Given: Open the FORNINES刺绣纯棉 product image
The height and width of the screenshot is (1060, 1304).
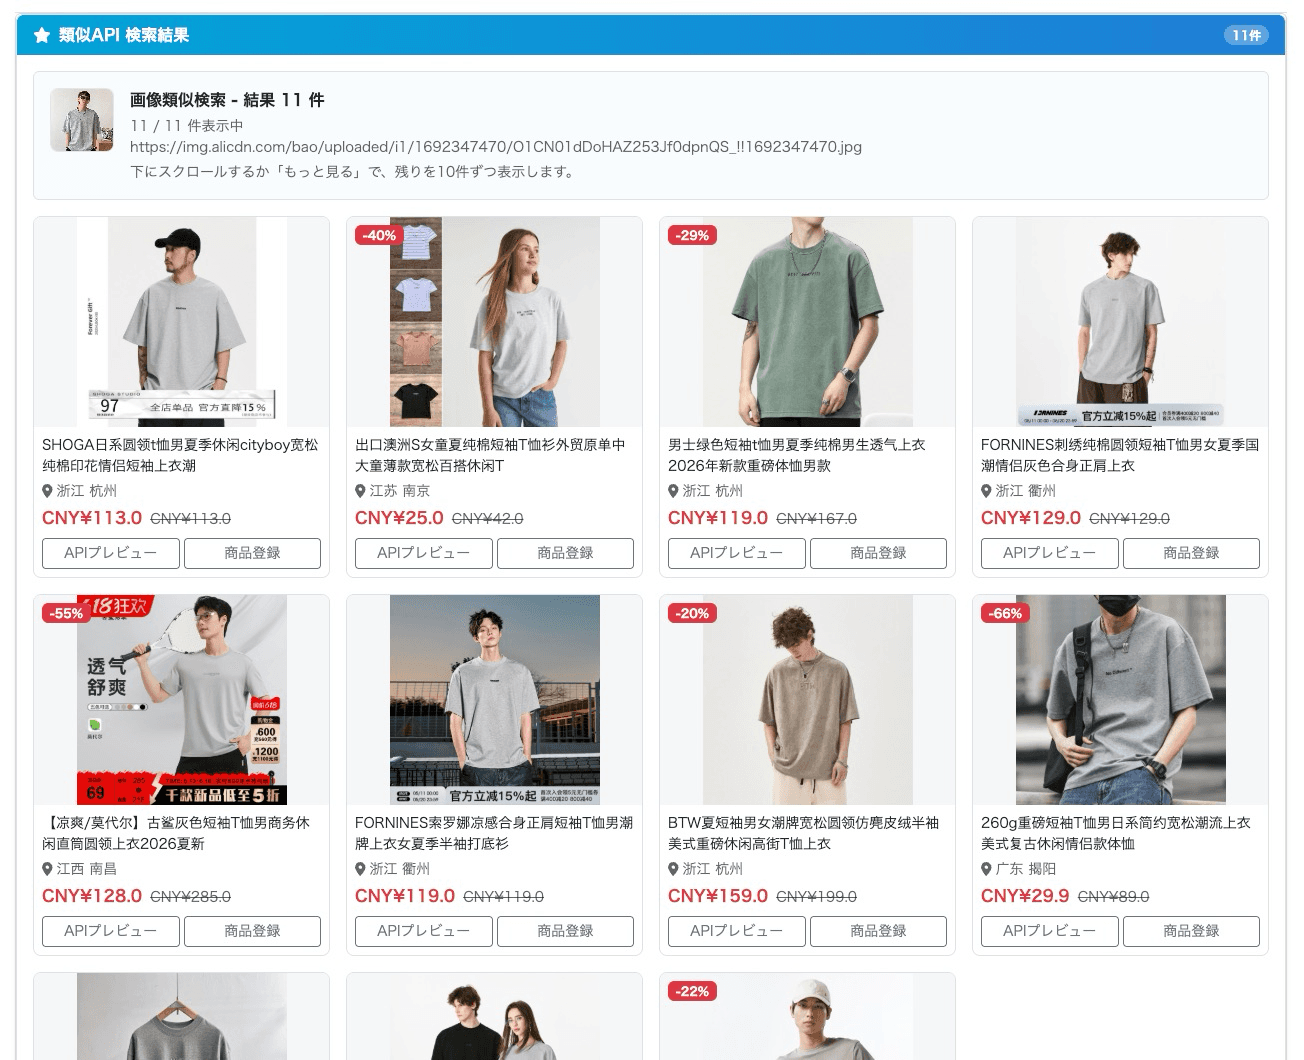Looking at the screenshot, I should point(1120,322).
